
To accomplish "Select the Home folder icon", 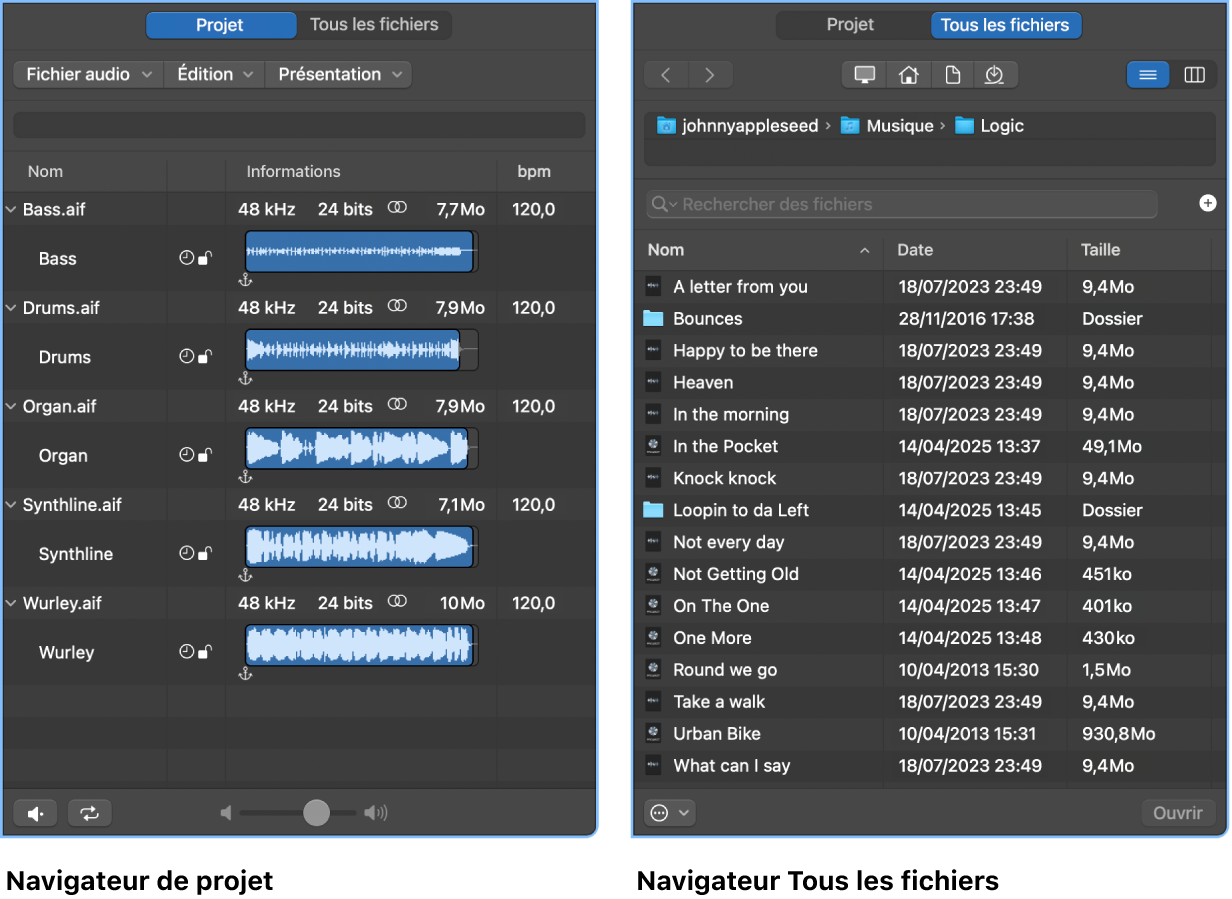I will click(x=908, y=74).
